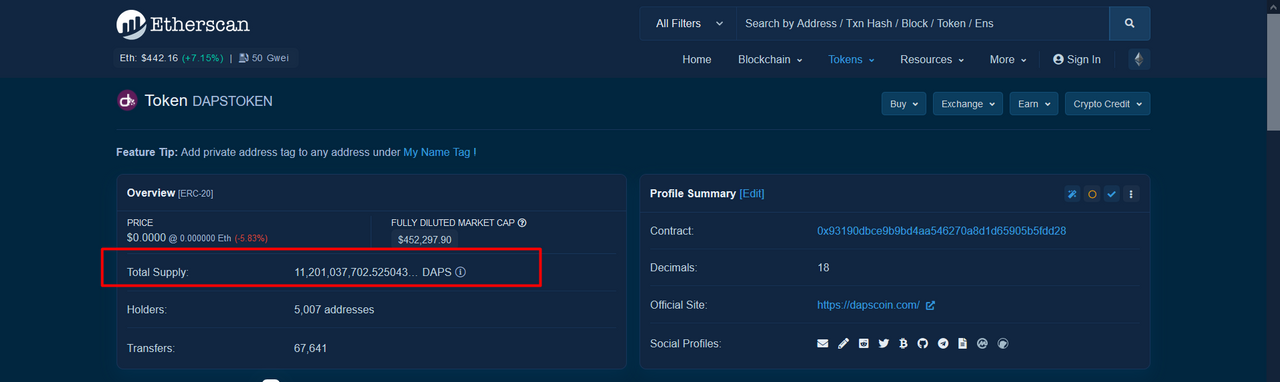Click the Ethereum network icon in navbar
This screenshot has width=1280, height=382.
coord(1138,59)
